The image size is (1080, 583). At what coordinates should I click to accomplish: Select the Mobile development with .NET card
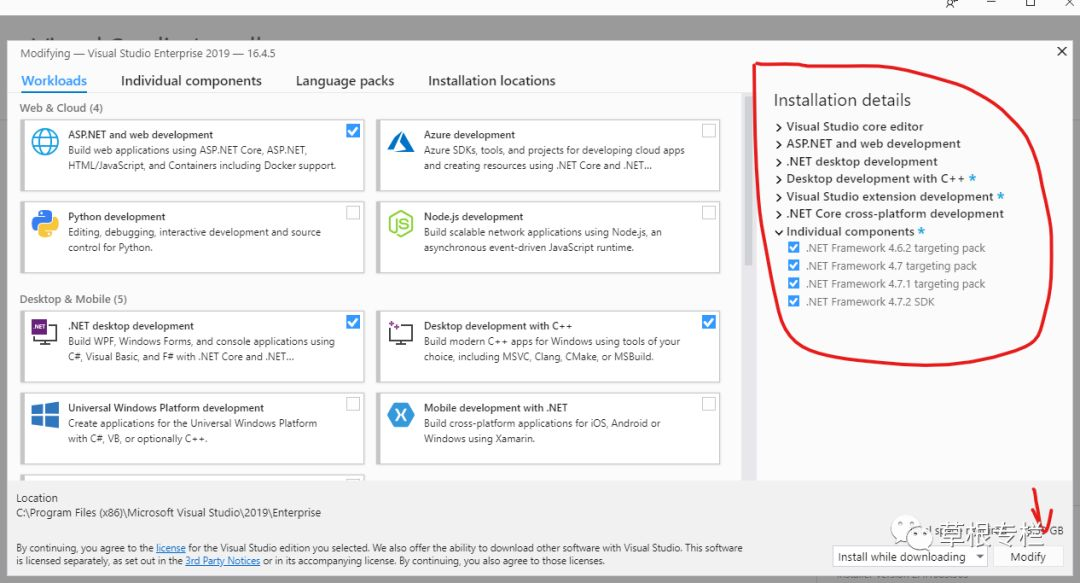tap(548, 428)
